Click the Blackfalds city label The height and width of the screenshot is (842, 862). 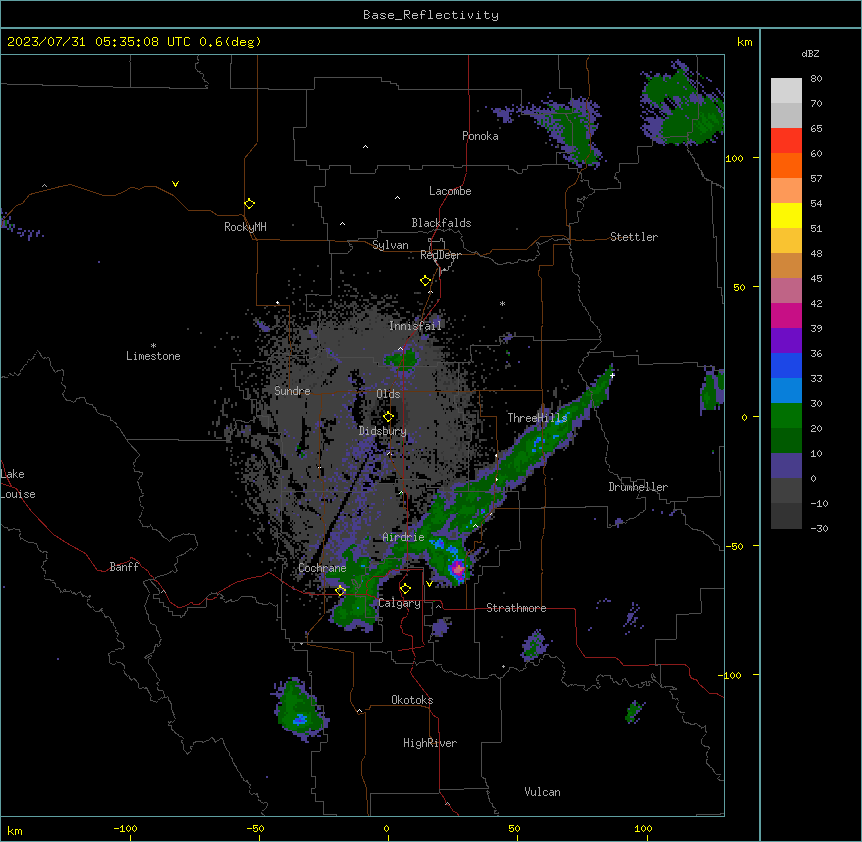tap(441, 223)
